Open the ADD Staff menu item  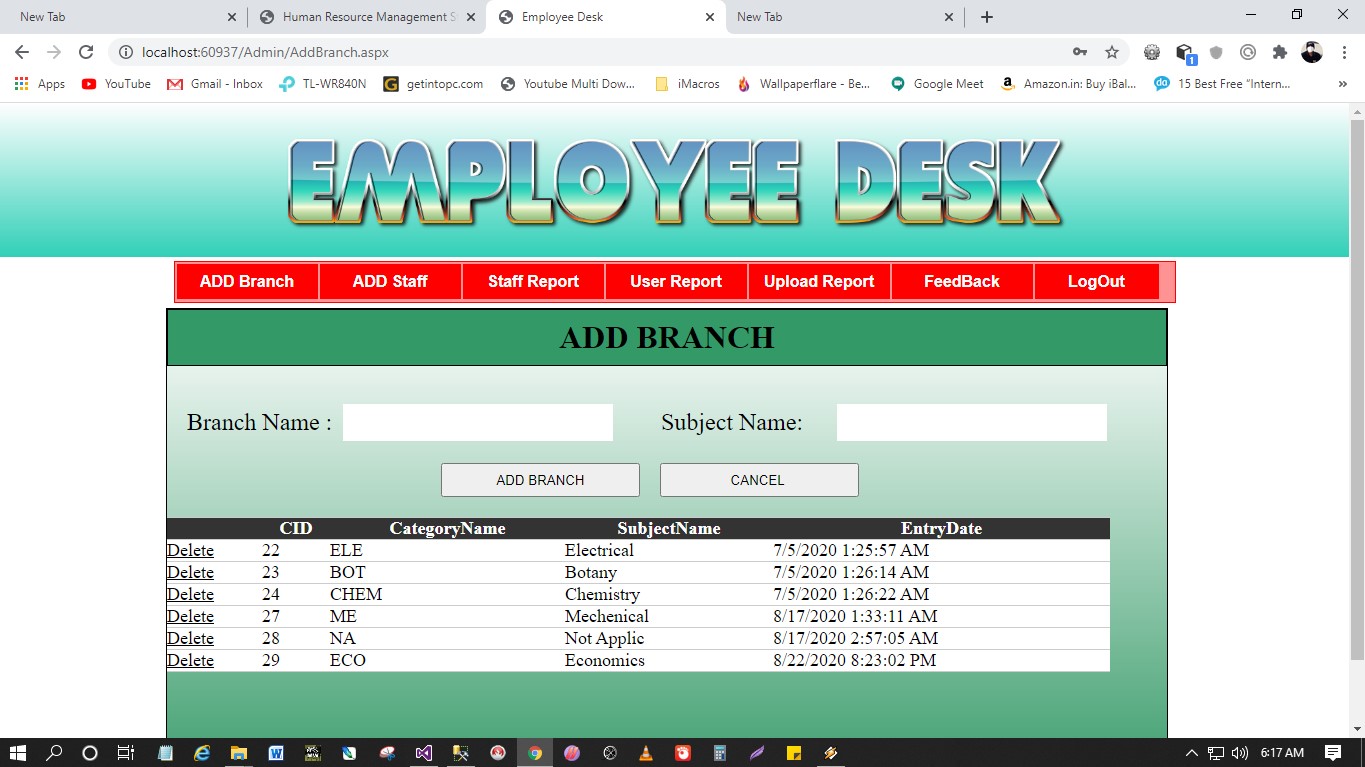[390, 282]
